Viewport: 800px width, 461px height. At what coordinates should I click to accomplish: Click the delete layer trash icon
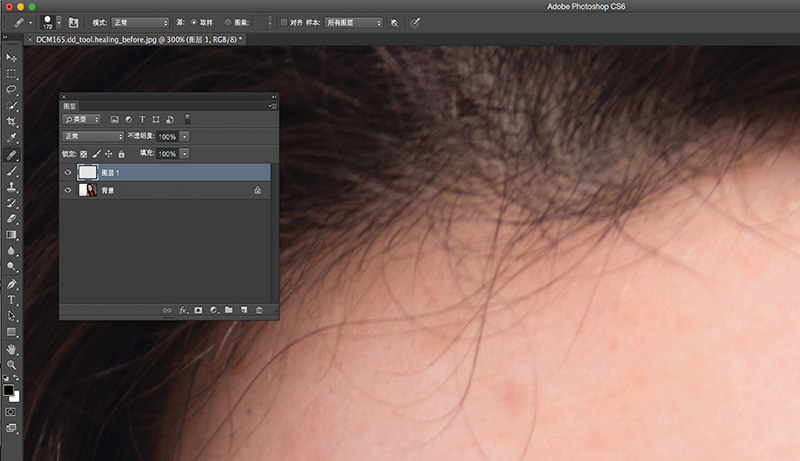pos(259,311)
